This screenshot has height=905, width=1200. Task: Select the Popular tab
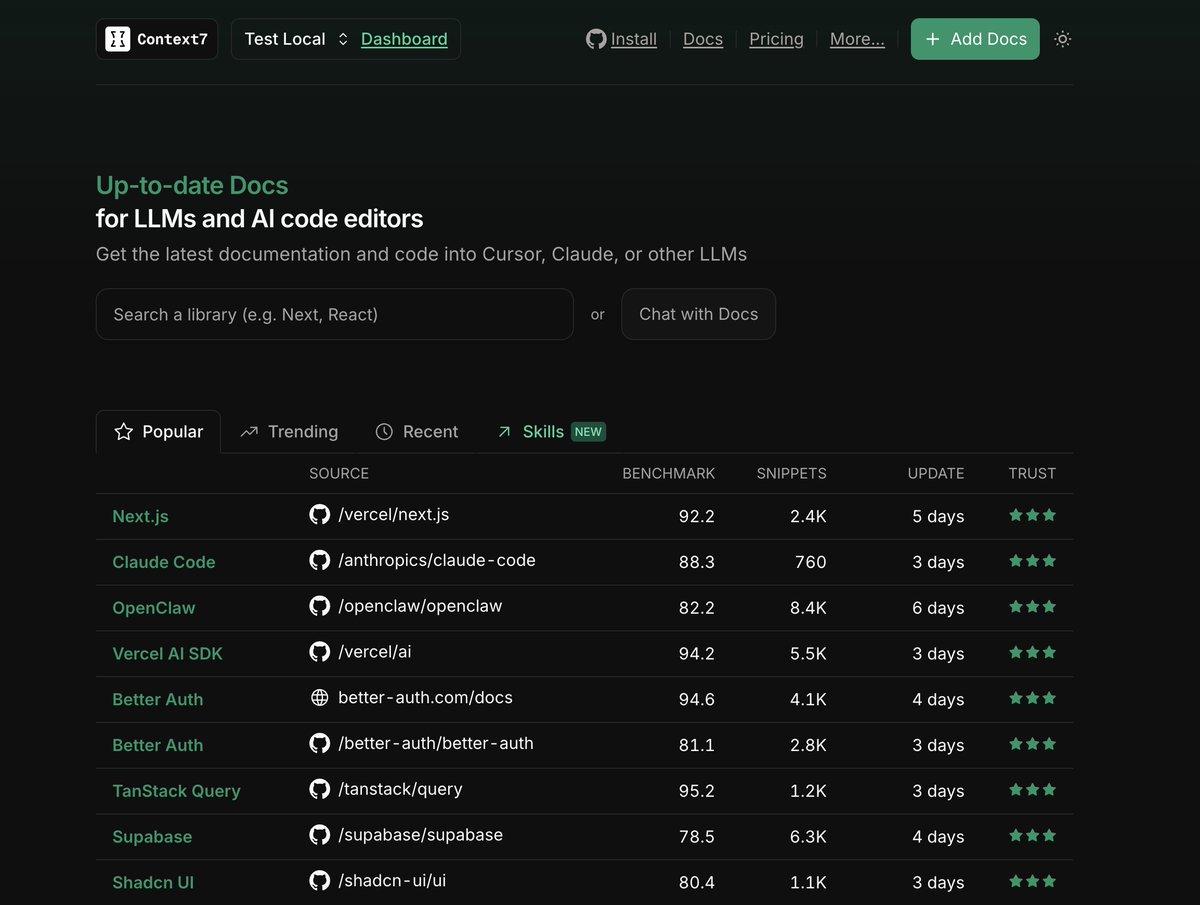[158, 432]
